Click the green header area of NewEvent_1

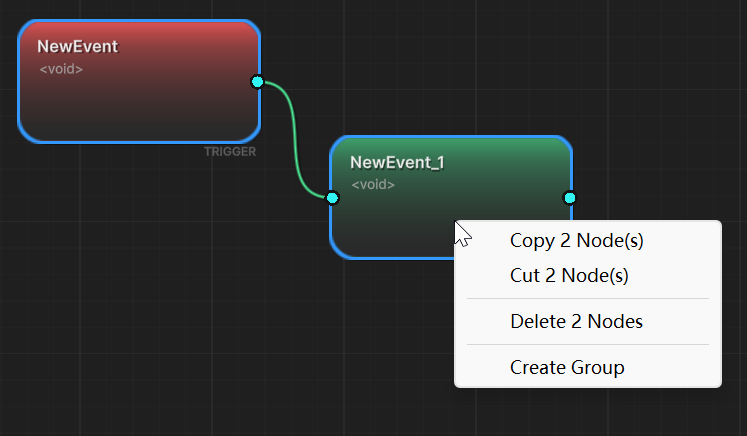tap(500, 155)
